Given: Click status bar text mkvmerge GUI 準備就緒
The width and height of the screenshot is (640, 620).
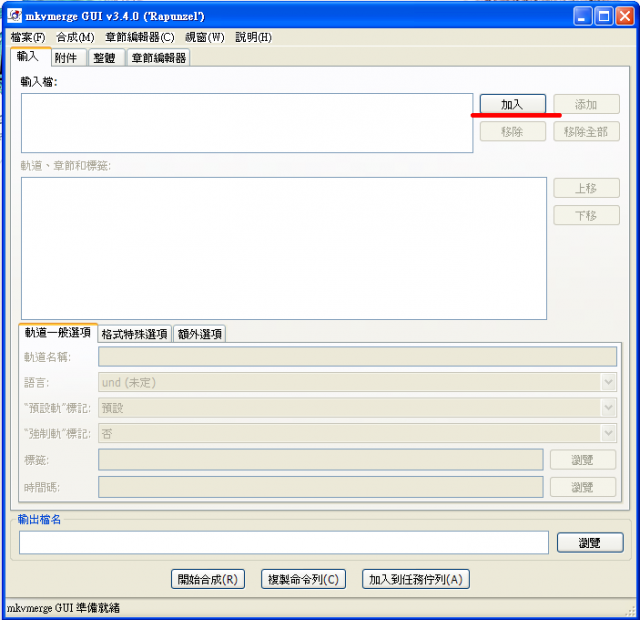Looking at the screenshot, I should click(63, 608).
